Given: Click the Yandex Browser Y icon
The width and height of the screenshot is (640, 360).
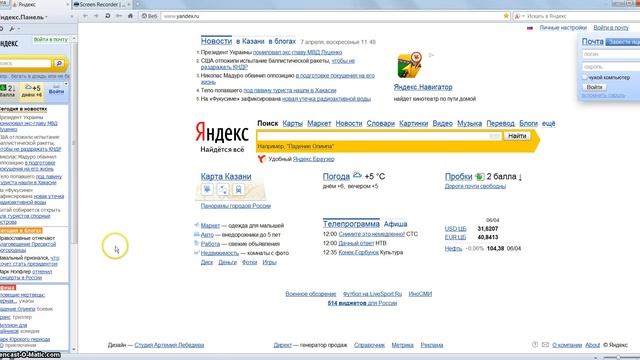Looking at the screenshot, I should click(x=262, y=159).
